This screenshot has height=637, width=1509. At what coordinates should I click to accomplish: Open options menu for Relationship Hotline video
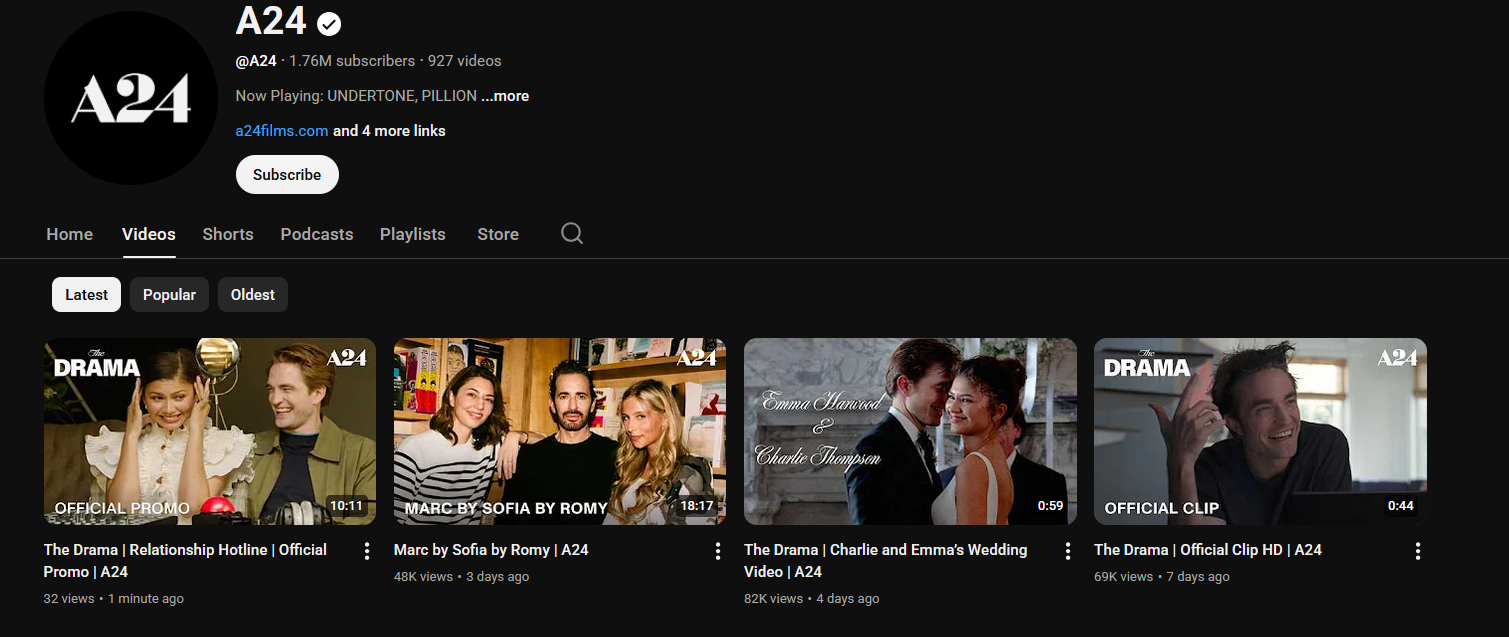[x=367, y=551]
